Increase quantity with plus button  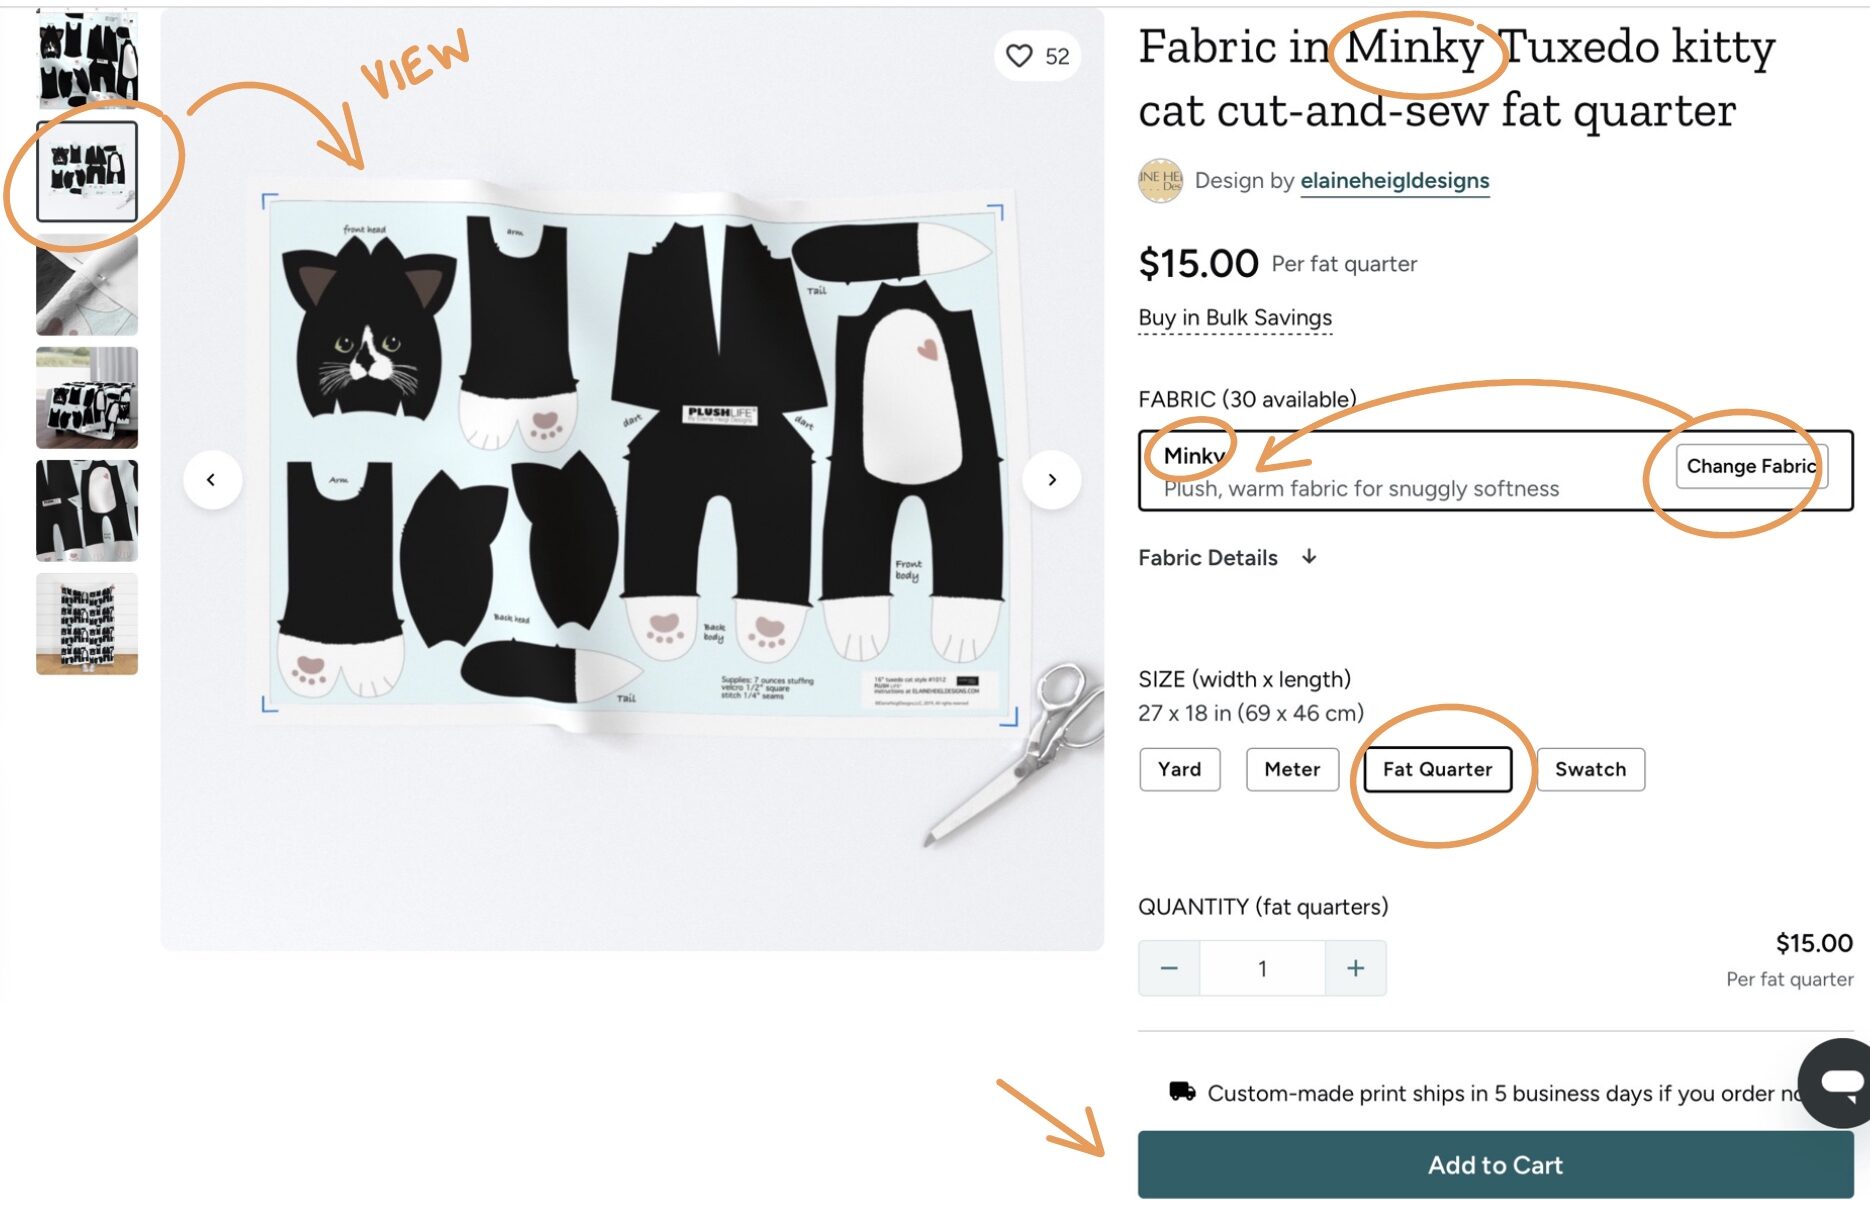click(x=1355, y=968)
